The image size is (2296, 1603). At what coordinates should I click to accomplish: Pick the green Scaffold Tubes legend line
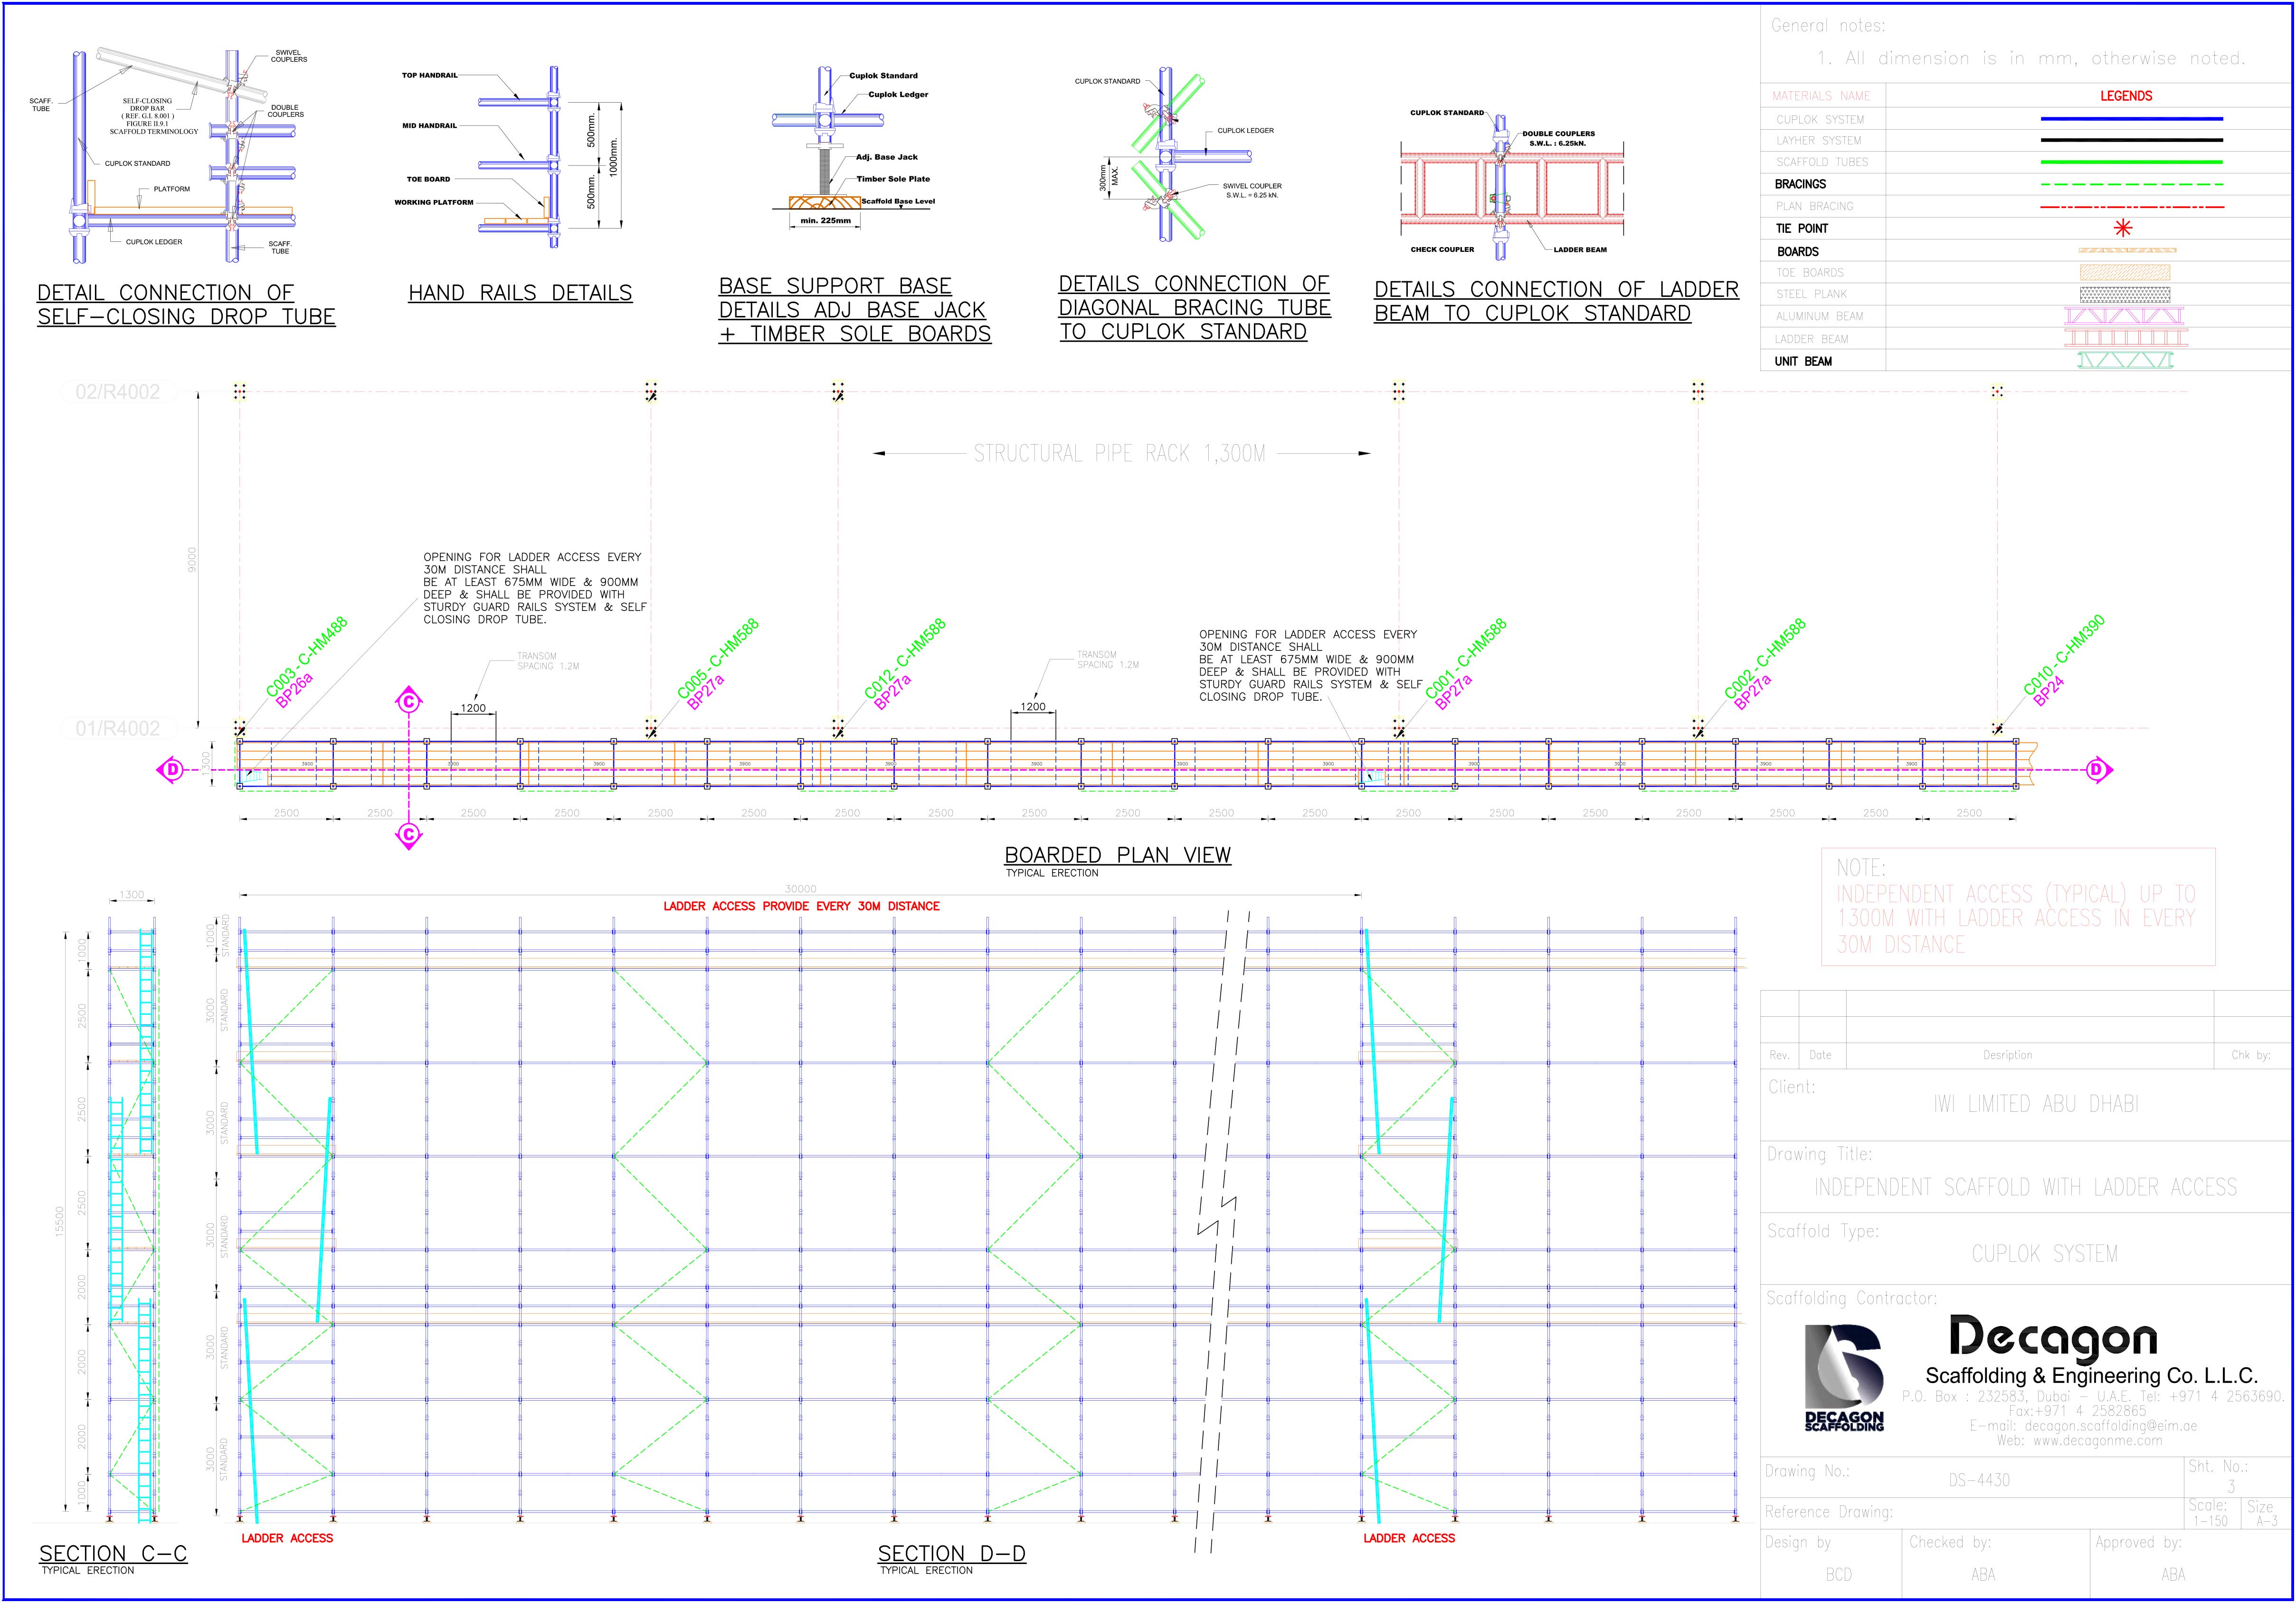2131,162
